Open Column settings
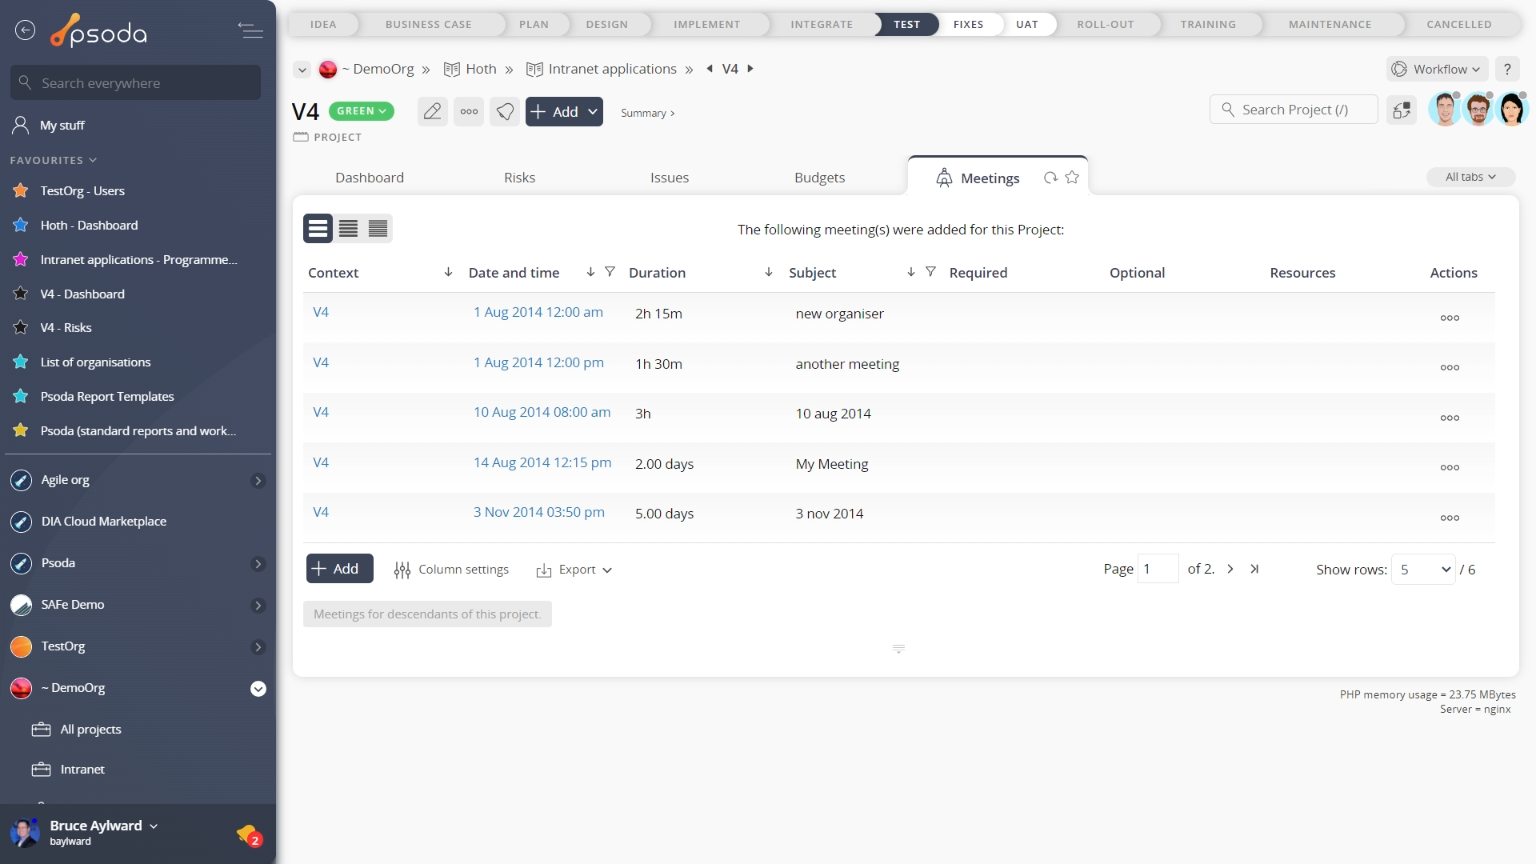This screenshot has width=1536, height=864. (451, 570)
